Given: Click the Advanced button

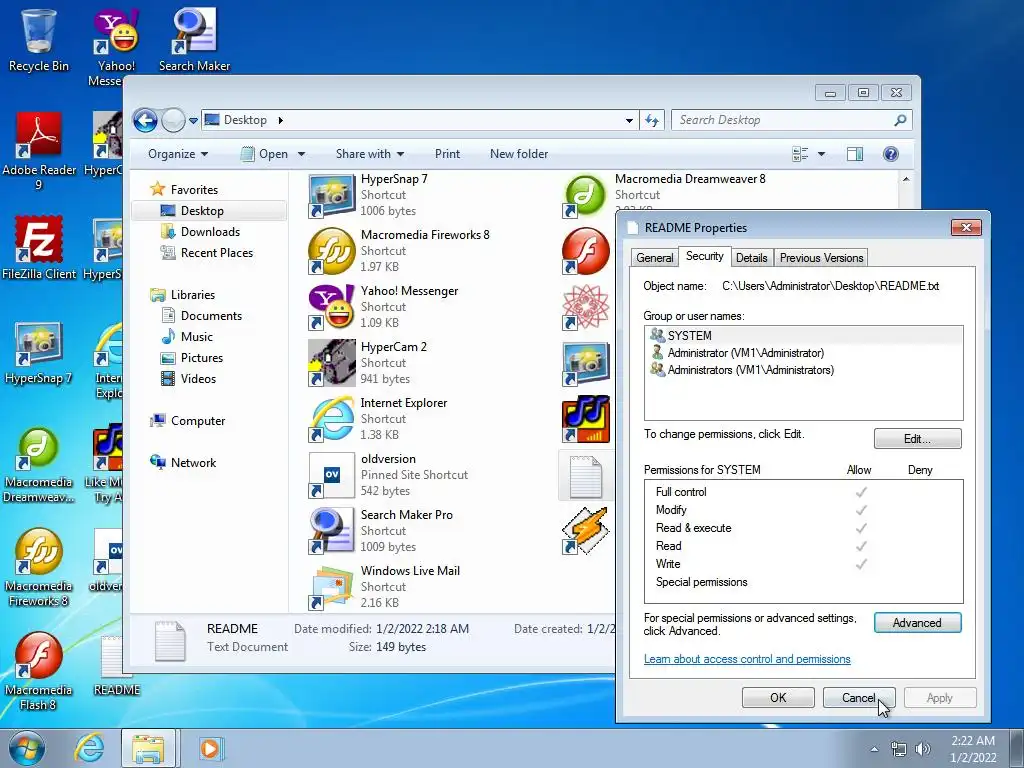Looking at the screenshot, I should [917, 623].
